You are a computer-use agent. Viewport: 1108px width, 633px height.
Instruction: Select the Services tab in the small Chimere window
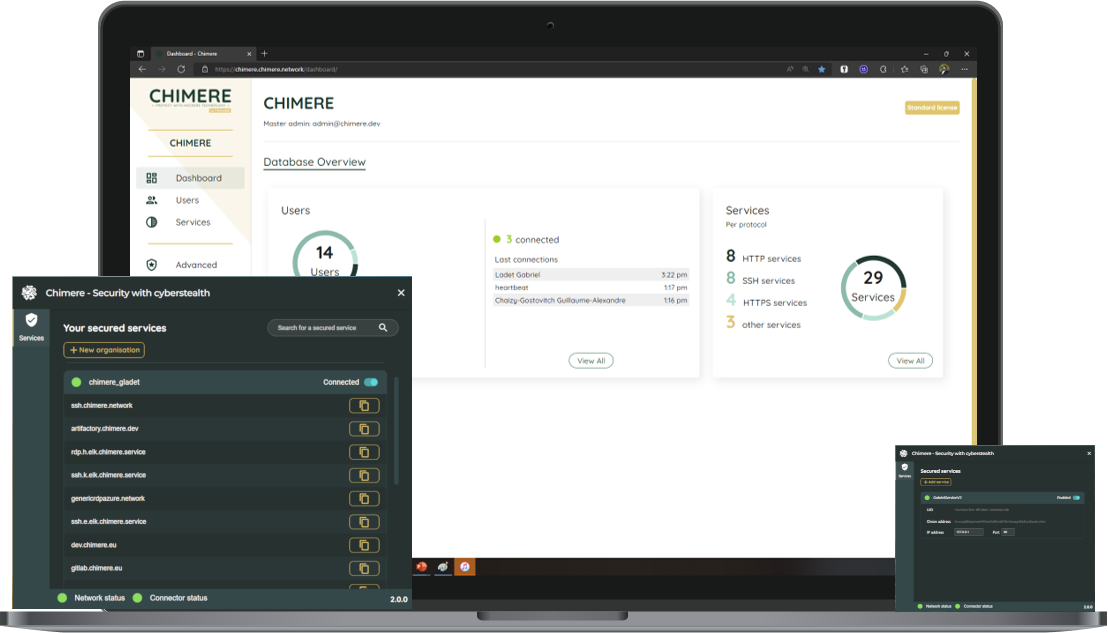(x=904, y=471)
